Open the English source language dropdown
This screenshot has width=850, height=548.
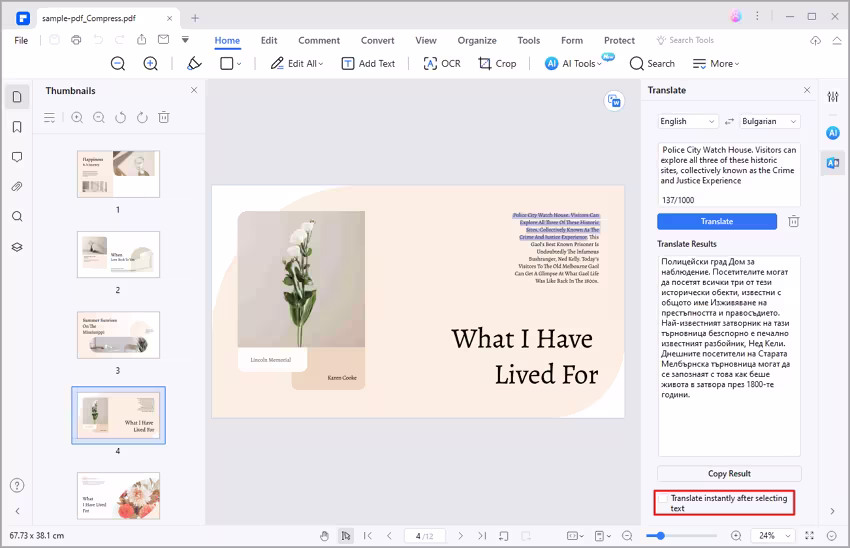coord(687,121)
